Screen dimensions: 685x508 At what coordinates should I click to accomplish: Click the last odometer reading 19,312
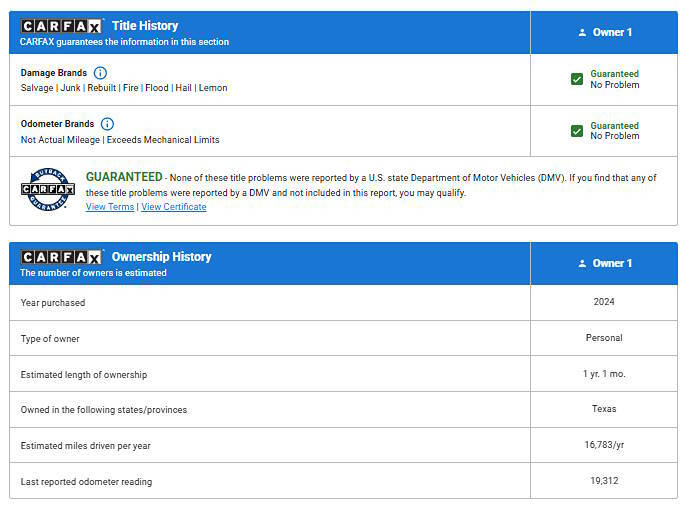(604, 481)
